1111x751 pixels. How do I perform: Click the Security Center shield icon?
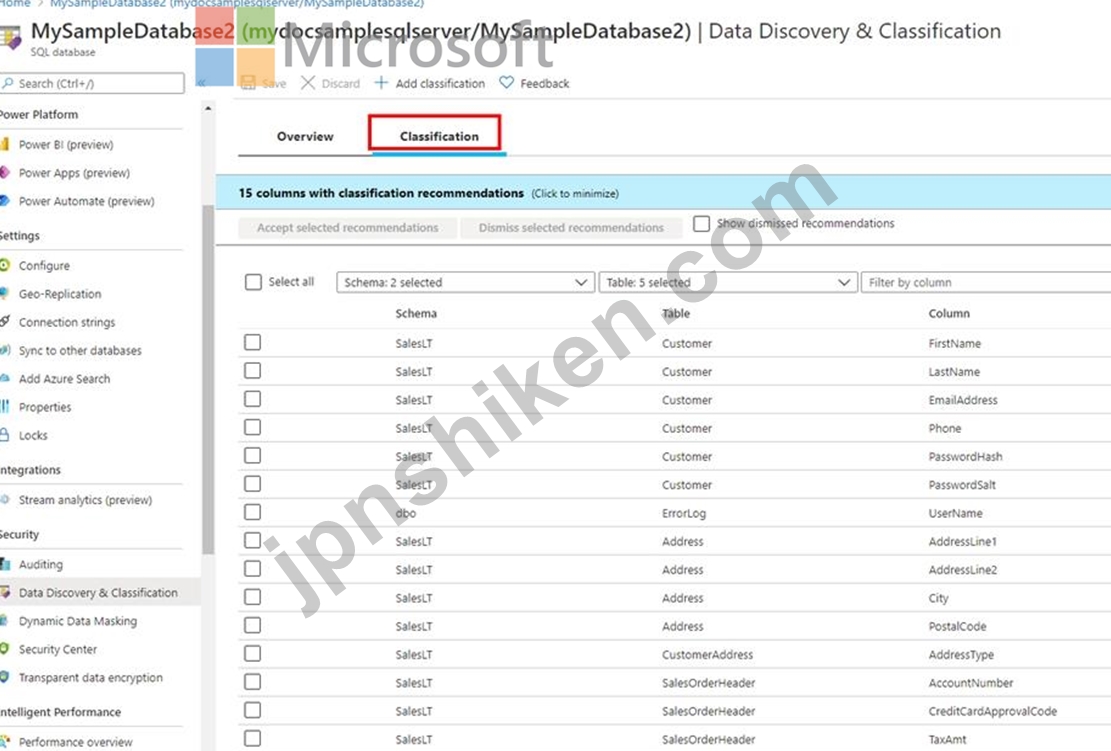click(x=4, y=649)
